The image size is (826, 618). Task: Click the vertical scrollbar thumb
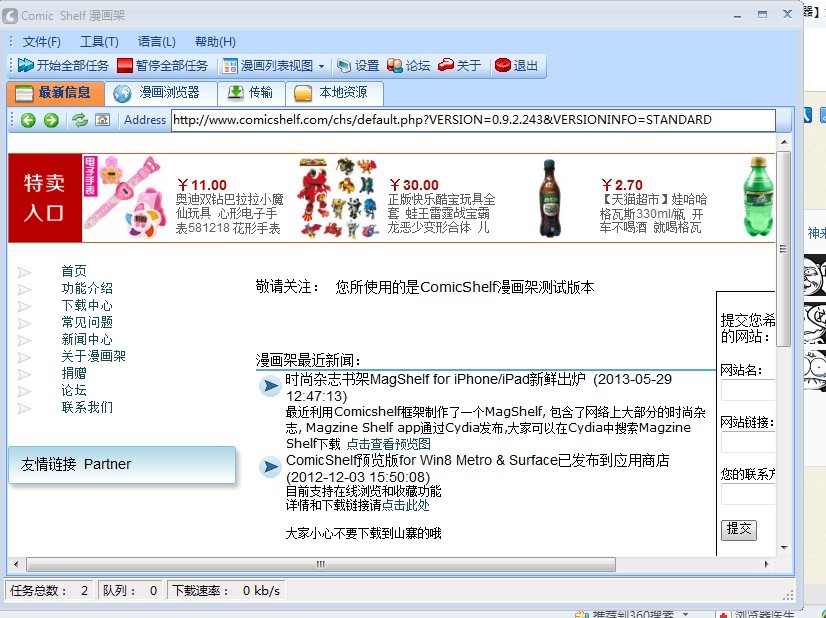(784, 249)
